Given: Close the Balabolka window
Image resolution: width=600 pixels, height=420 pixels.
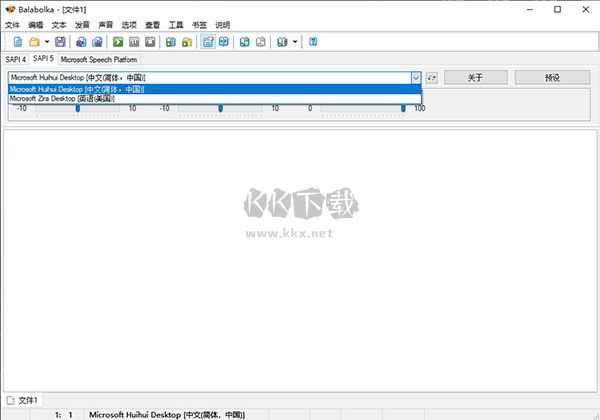Looking at the screenshot, I should pyautogui.click(x=585, y=10).
